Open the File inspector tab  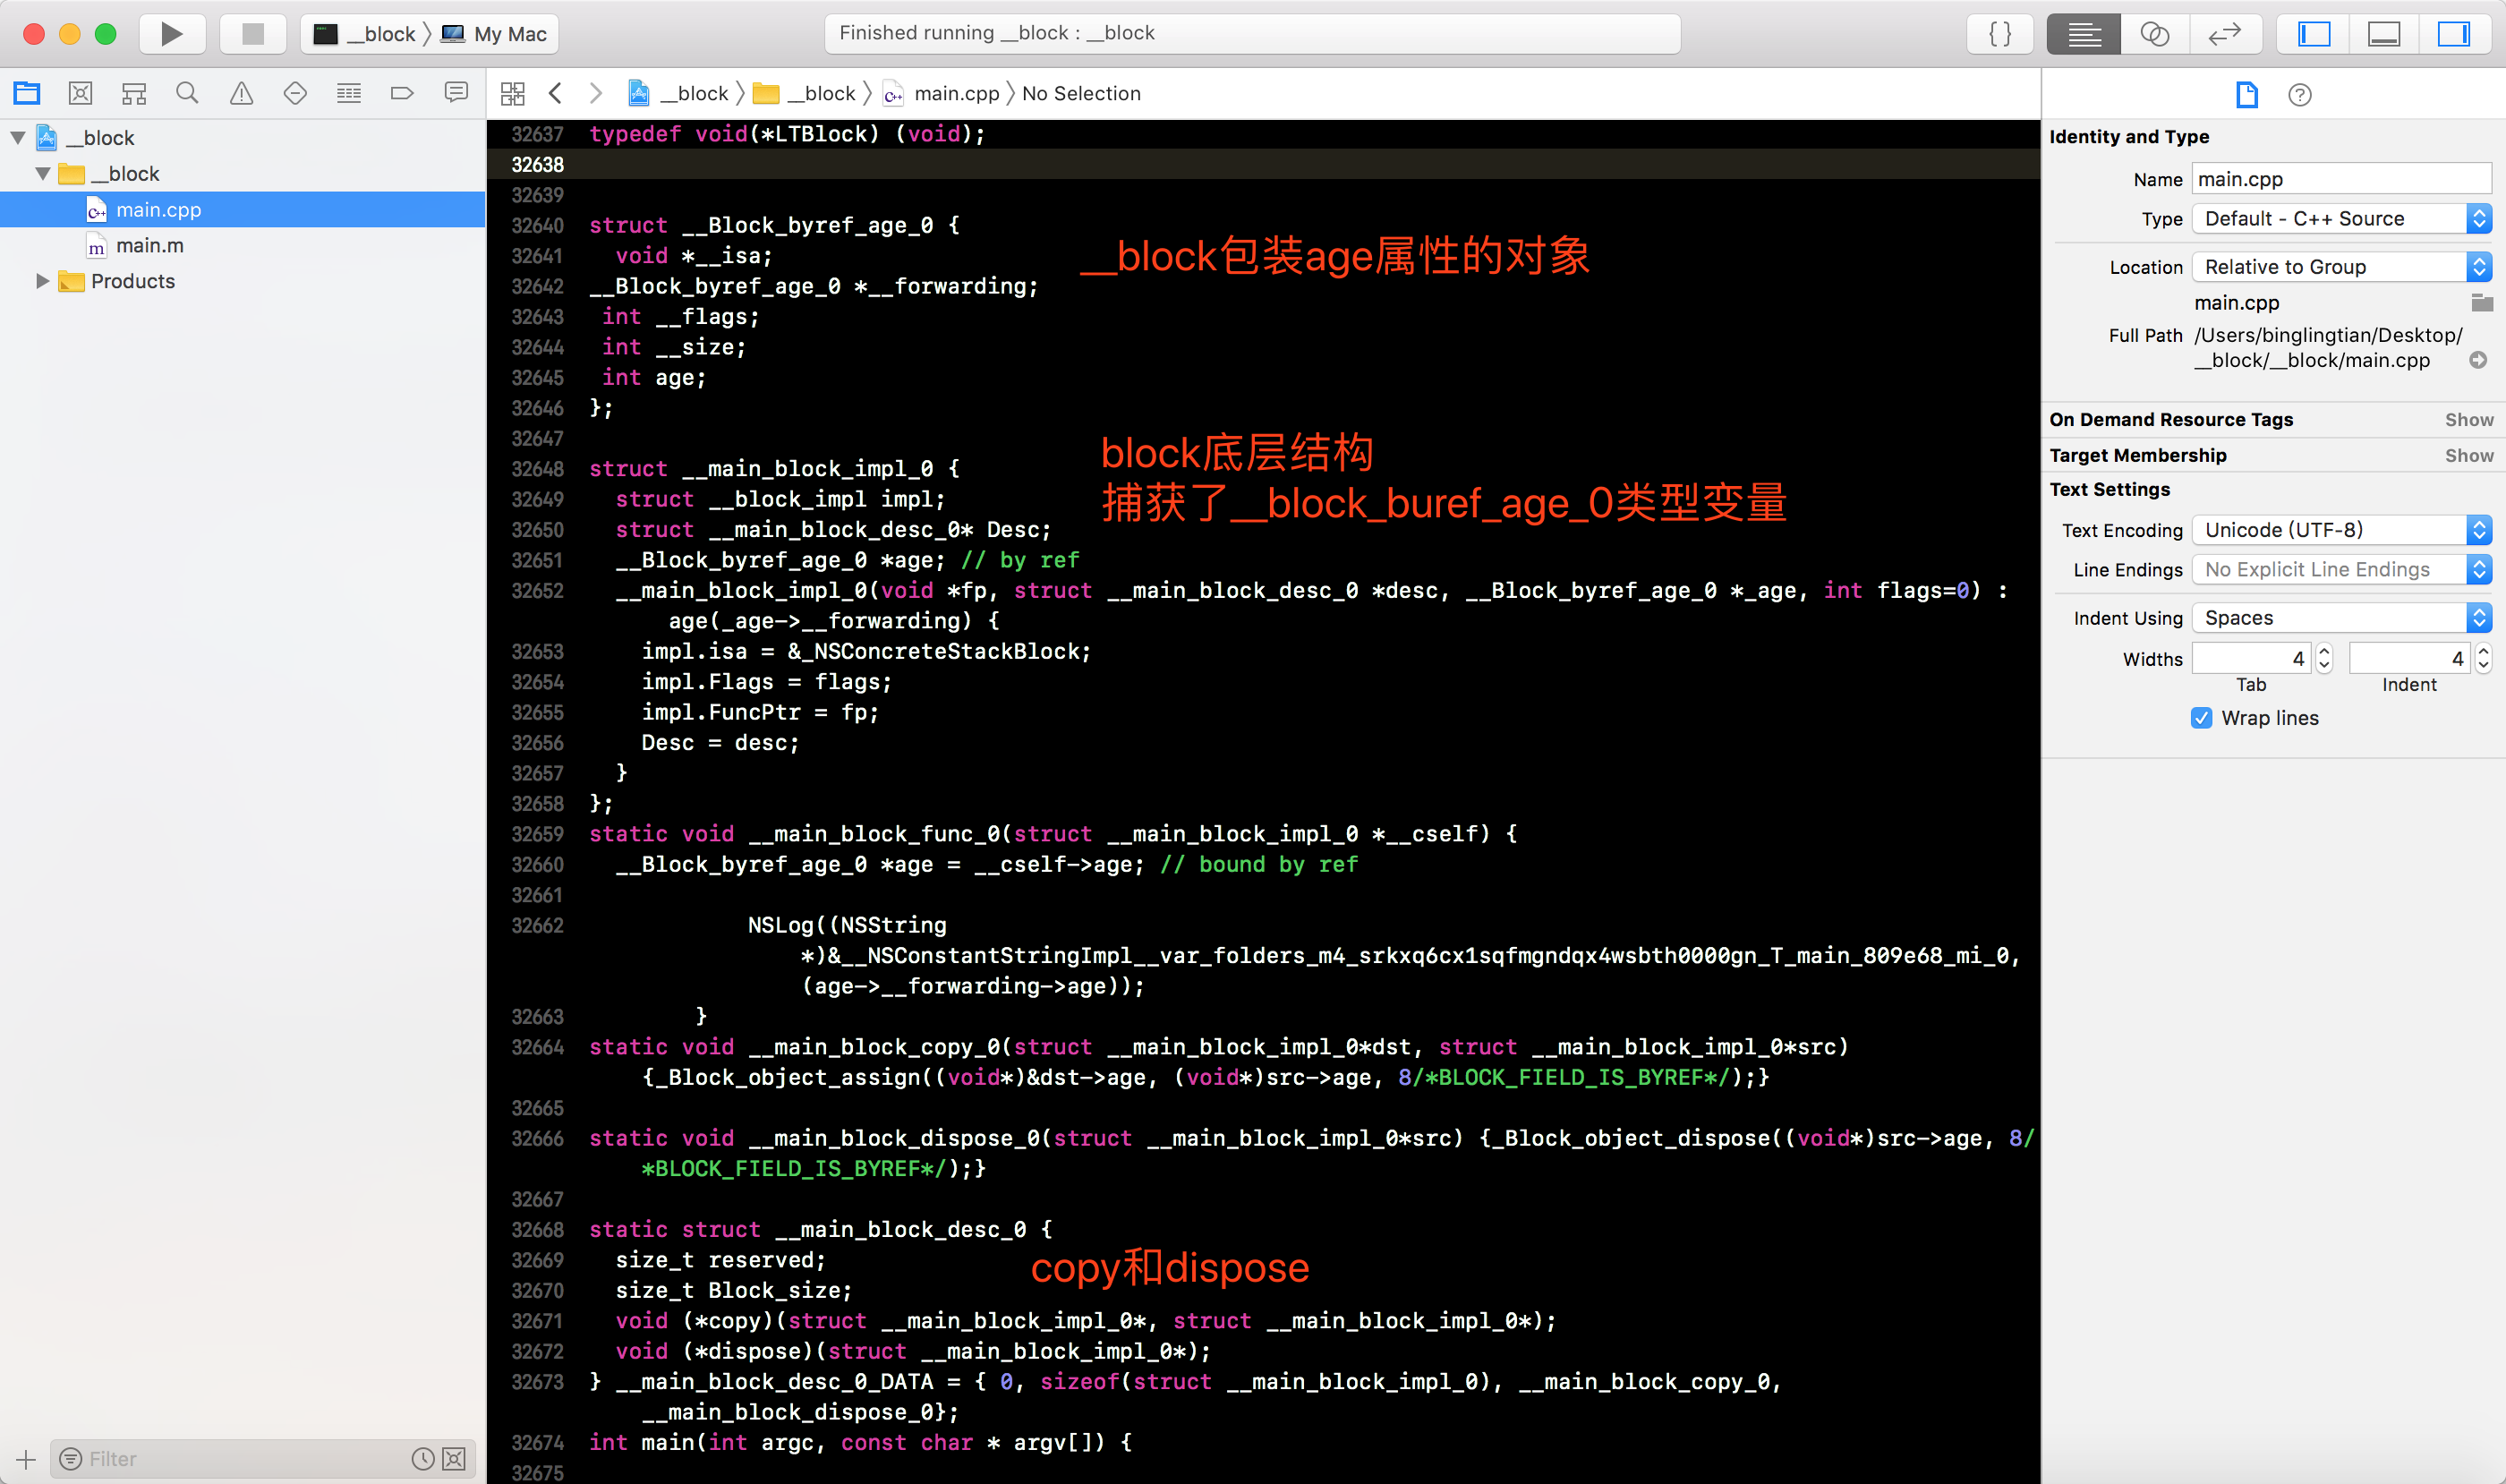click(x=2247, y=95)
